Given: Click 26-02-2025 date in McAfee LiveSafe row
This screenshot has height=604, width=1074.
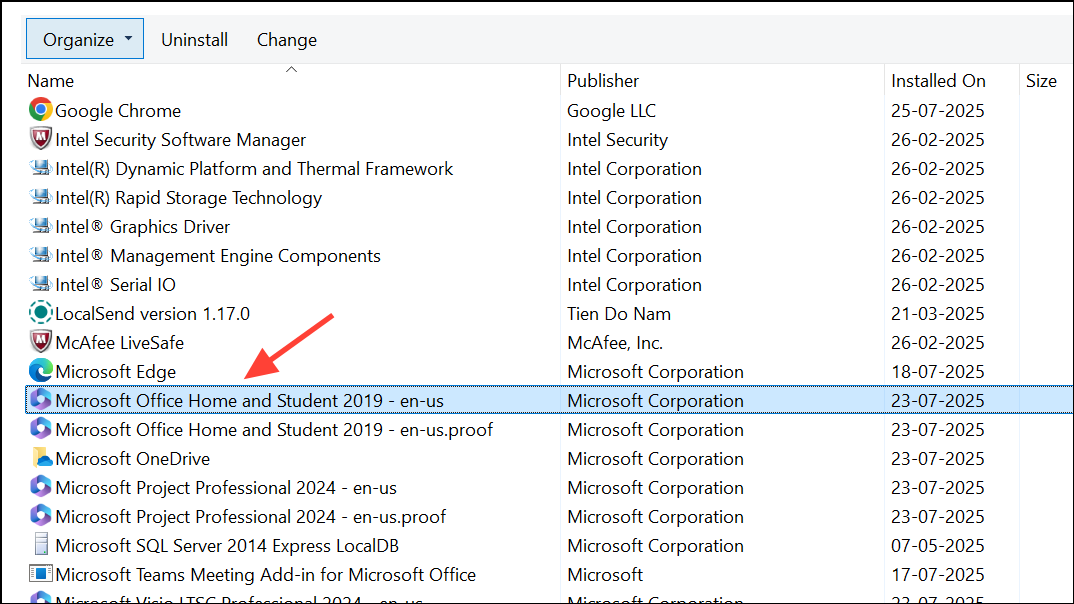Looking at the screenshot, I should point(937,342).
